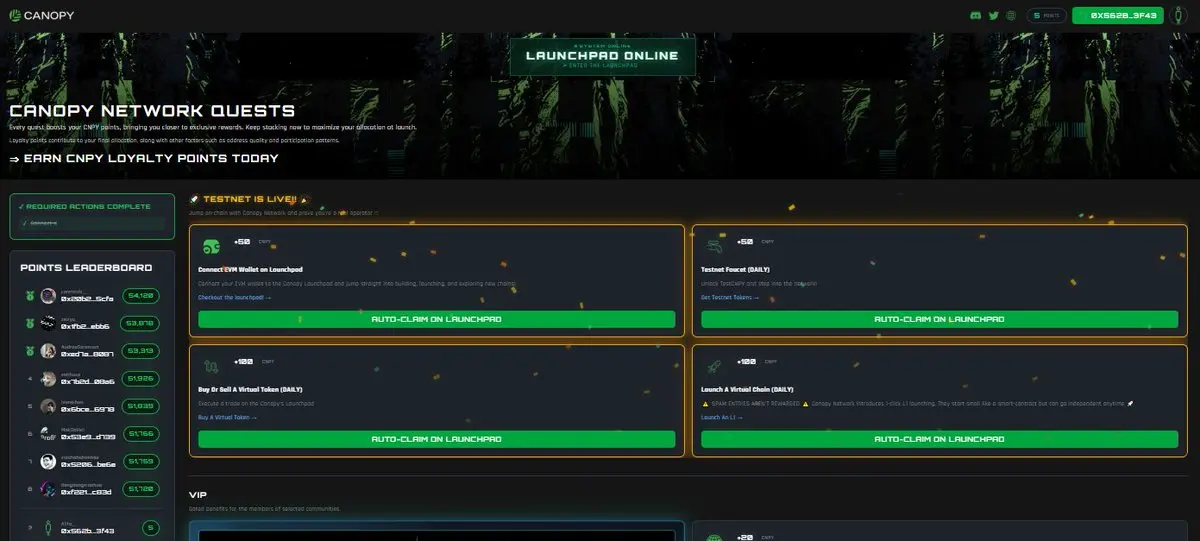Viewport: 1200px width, 541px height.
Task: Click the Canopy Network Quests title
Action: [x=152, y=111]
